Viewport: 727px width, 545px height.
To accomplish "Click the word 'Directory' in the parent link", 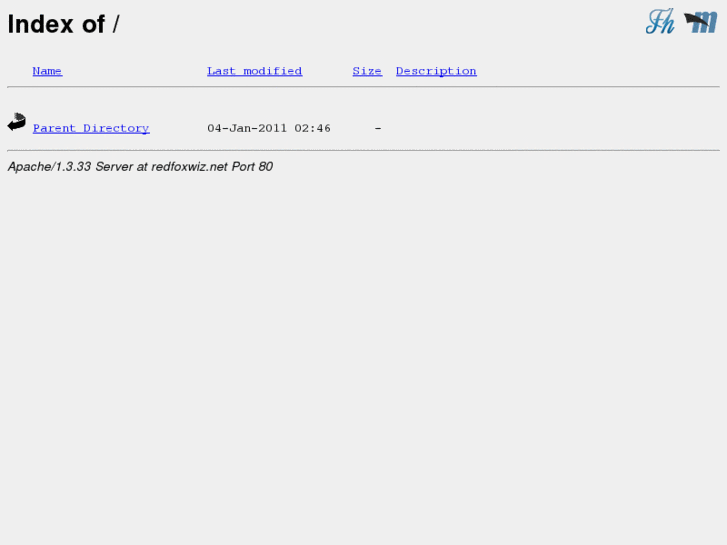I will point(116,128).
